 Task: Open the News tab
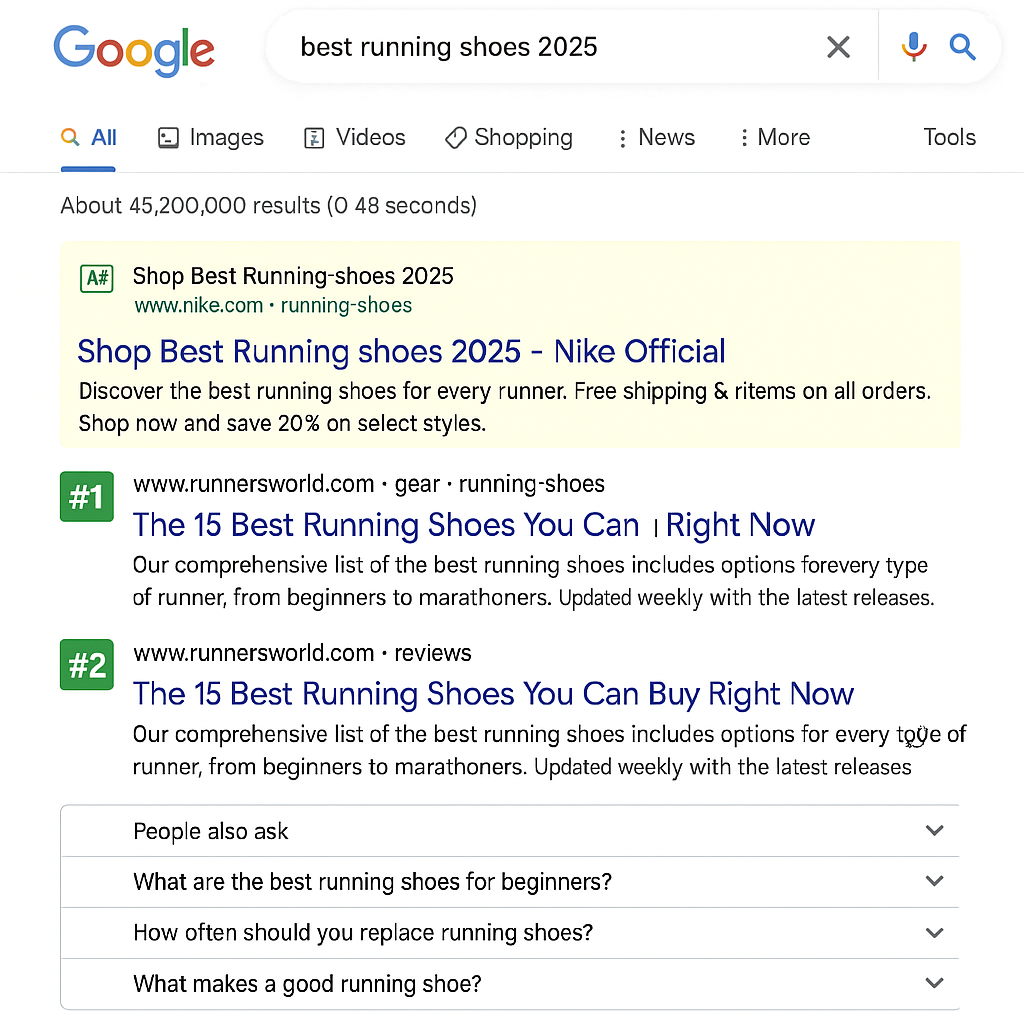coord(656,138)
